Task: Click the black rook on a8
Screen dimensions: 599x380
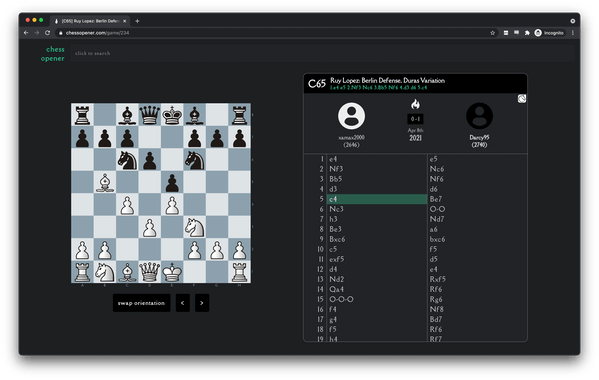Action: click(x=83, y=115)
